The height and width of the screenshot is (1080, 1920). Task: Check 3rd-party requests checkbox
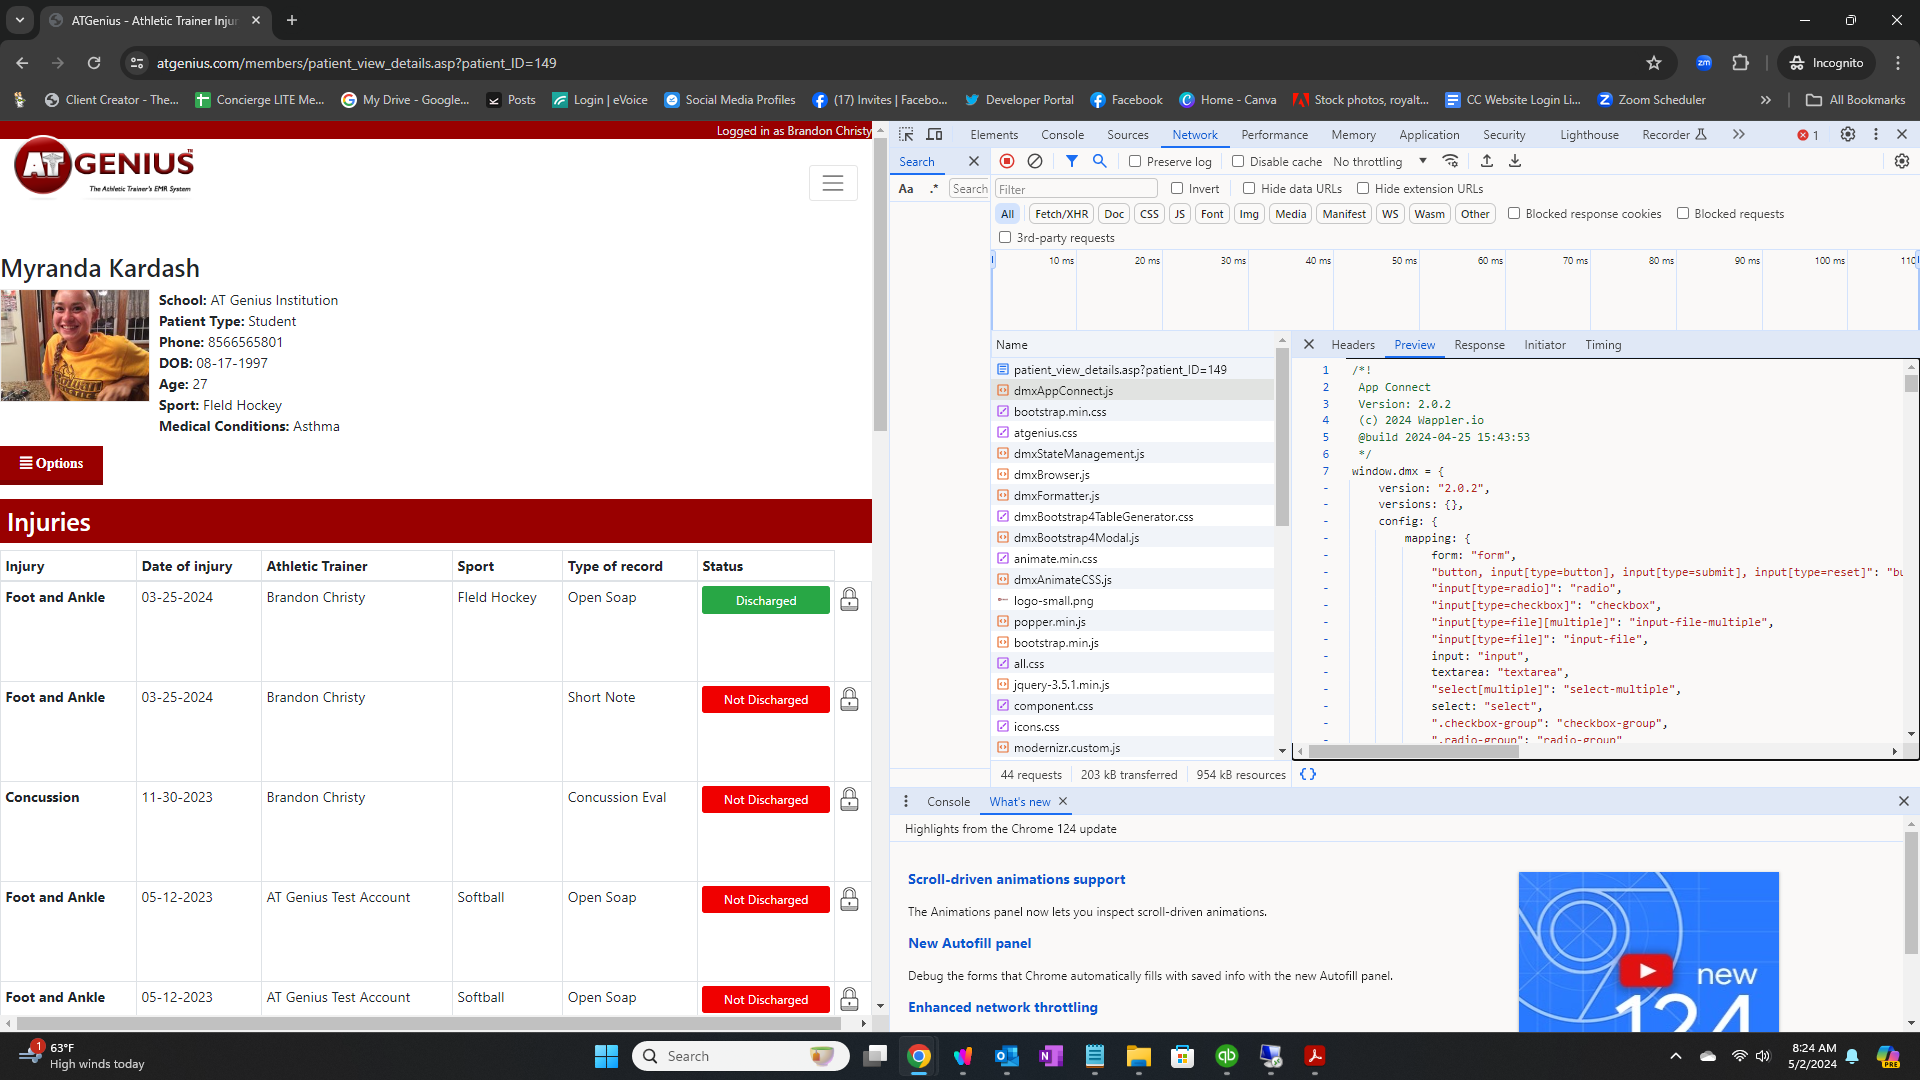[1005, 237]
